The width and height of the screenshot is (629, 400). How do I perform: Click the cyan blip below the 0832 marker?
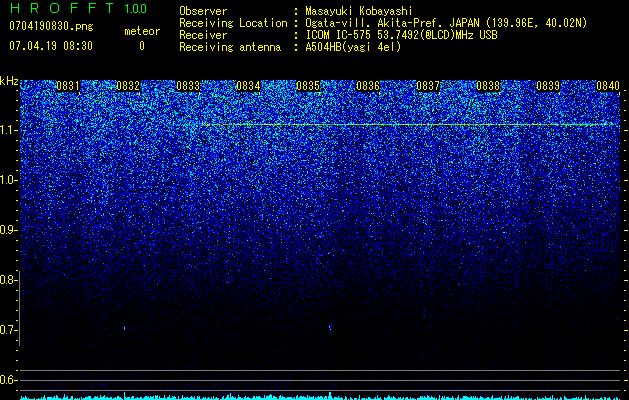(124, 328)
